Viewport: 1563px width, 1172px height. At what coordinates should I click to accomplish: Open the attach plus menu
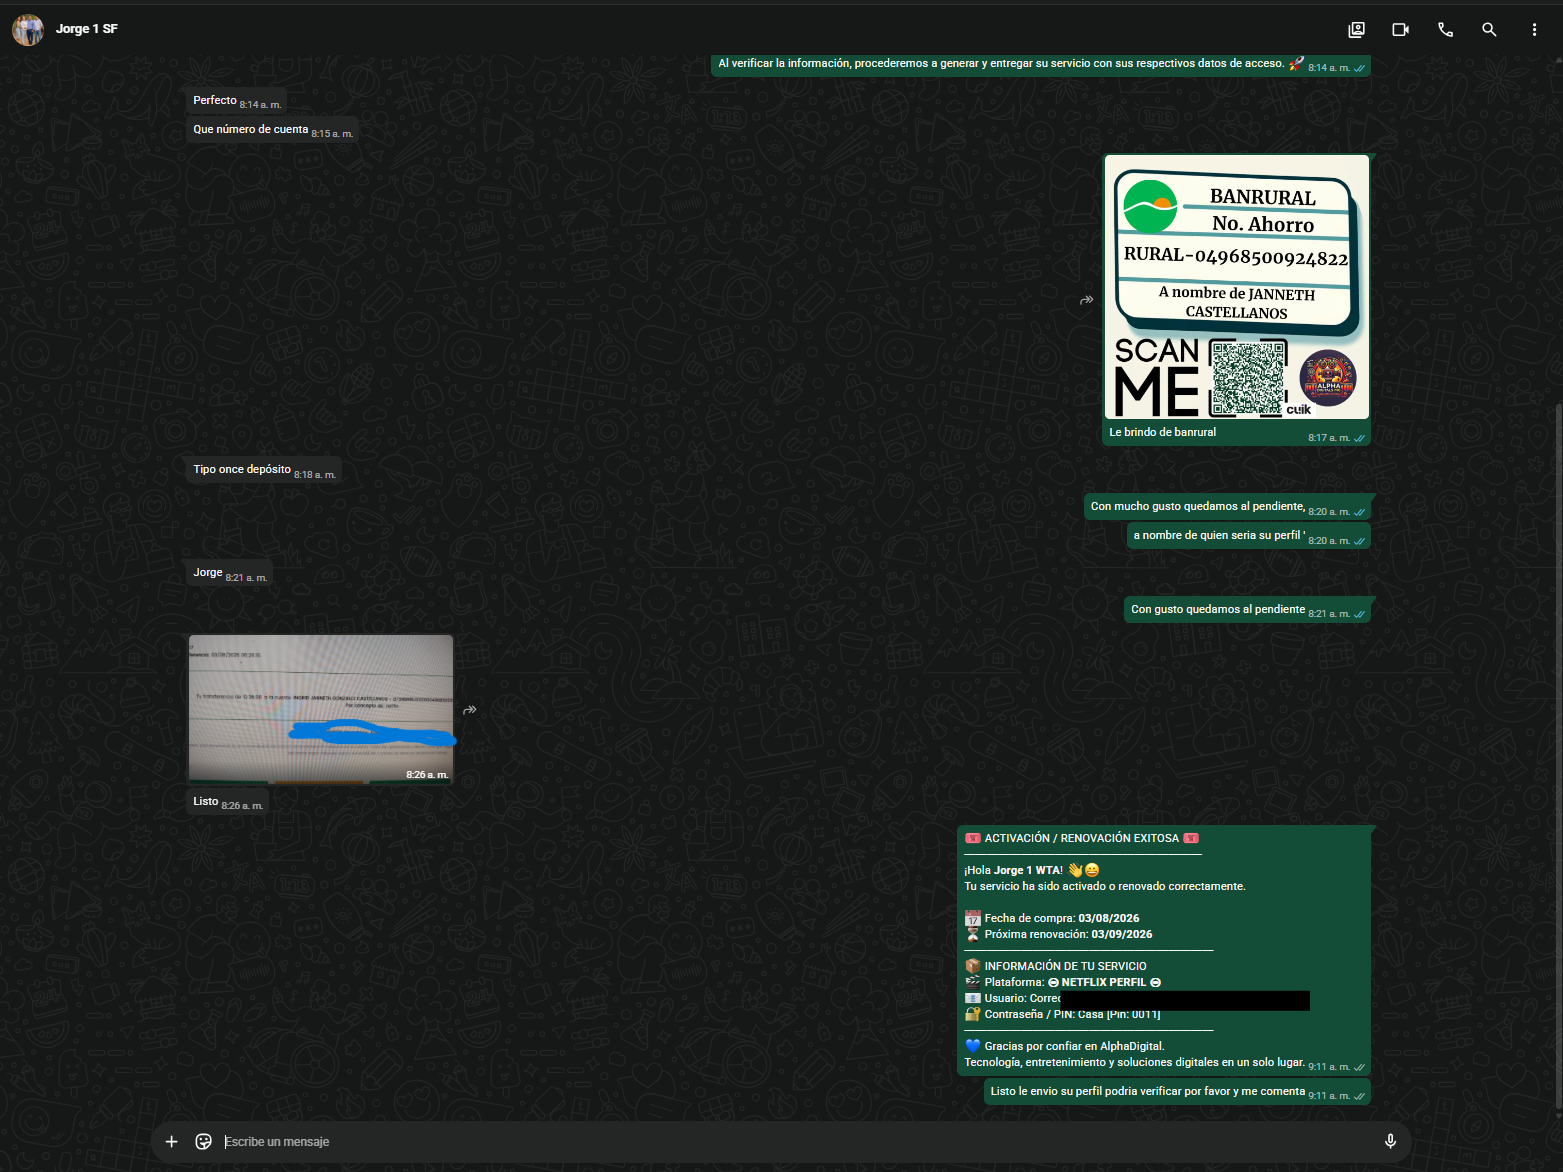tap(172, 1141)
